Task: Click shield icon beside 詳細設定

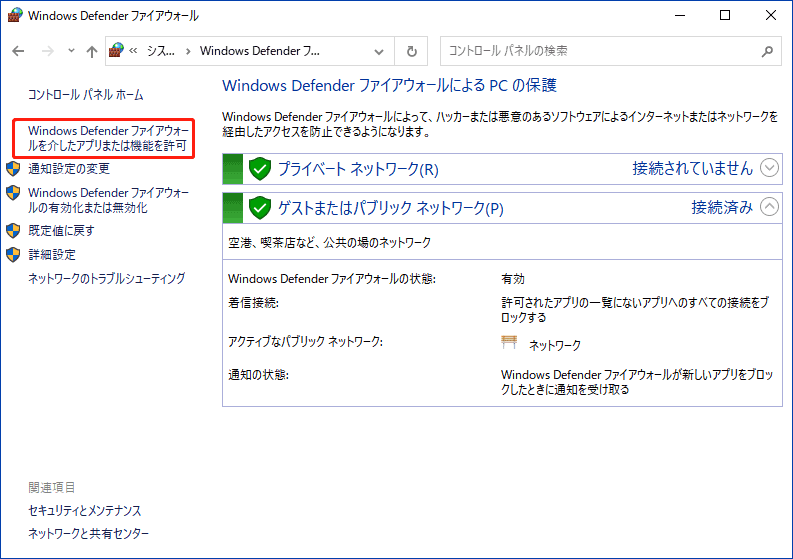Action: pos(13,254)
